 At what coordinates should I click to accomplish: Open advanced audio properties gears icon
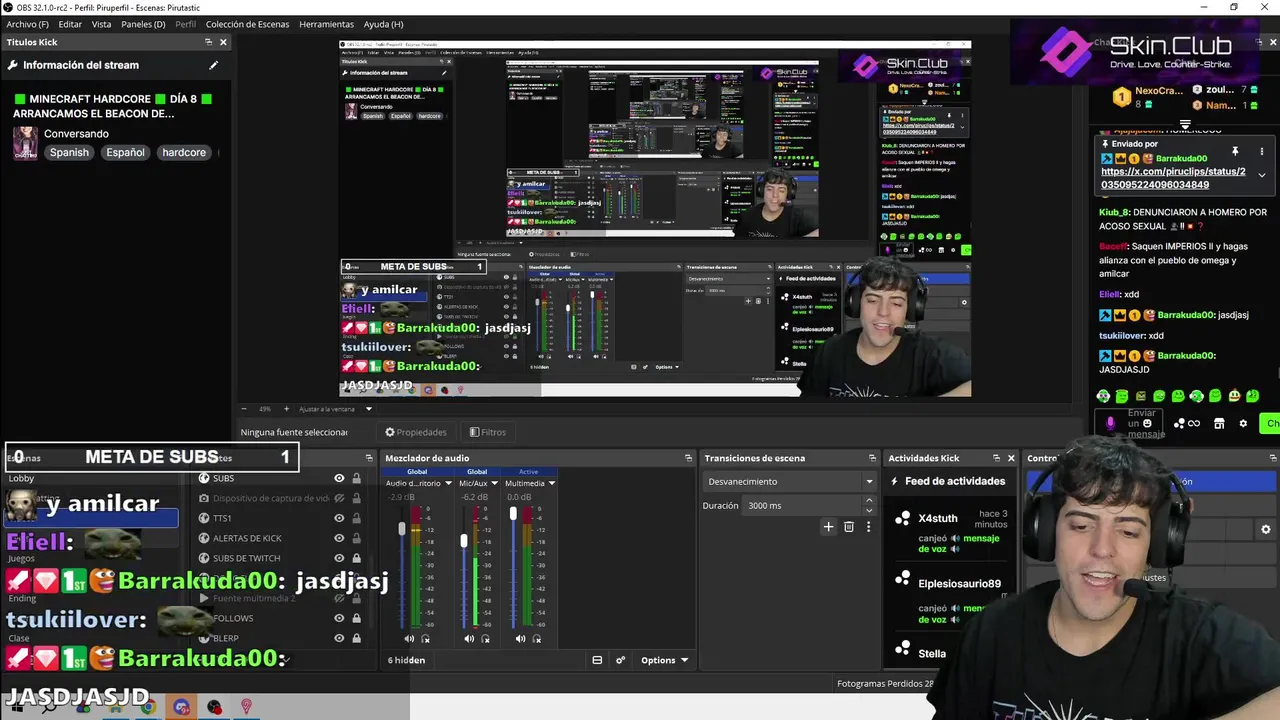click(x=620, y=660)
